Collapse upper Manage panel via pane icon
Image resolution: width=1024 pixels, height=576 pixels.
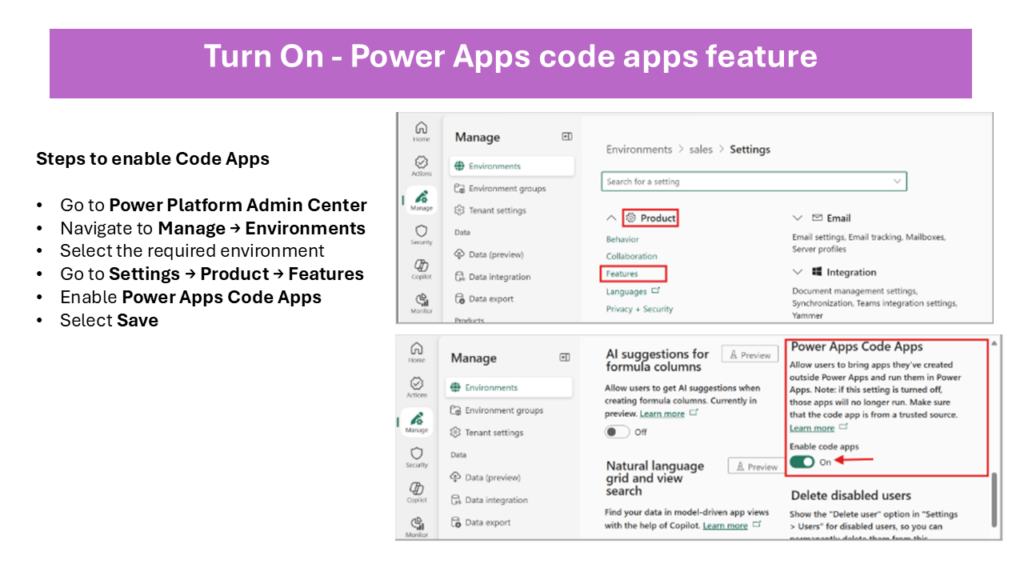tap(566, 137)
